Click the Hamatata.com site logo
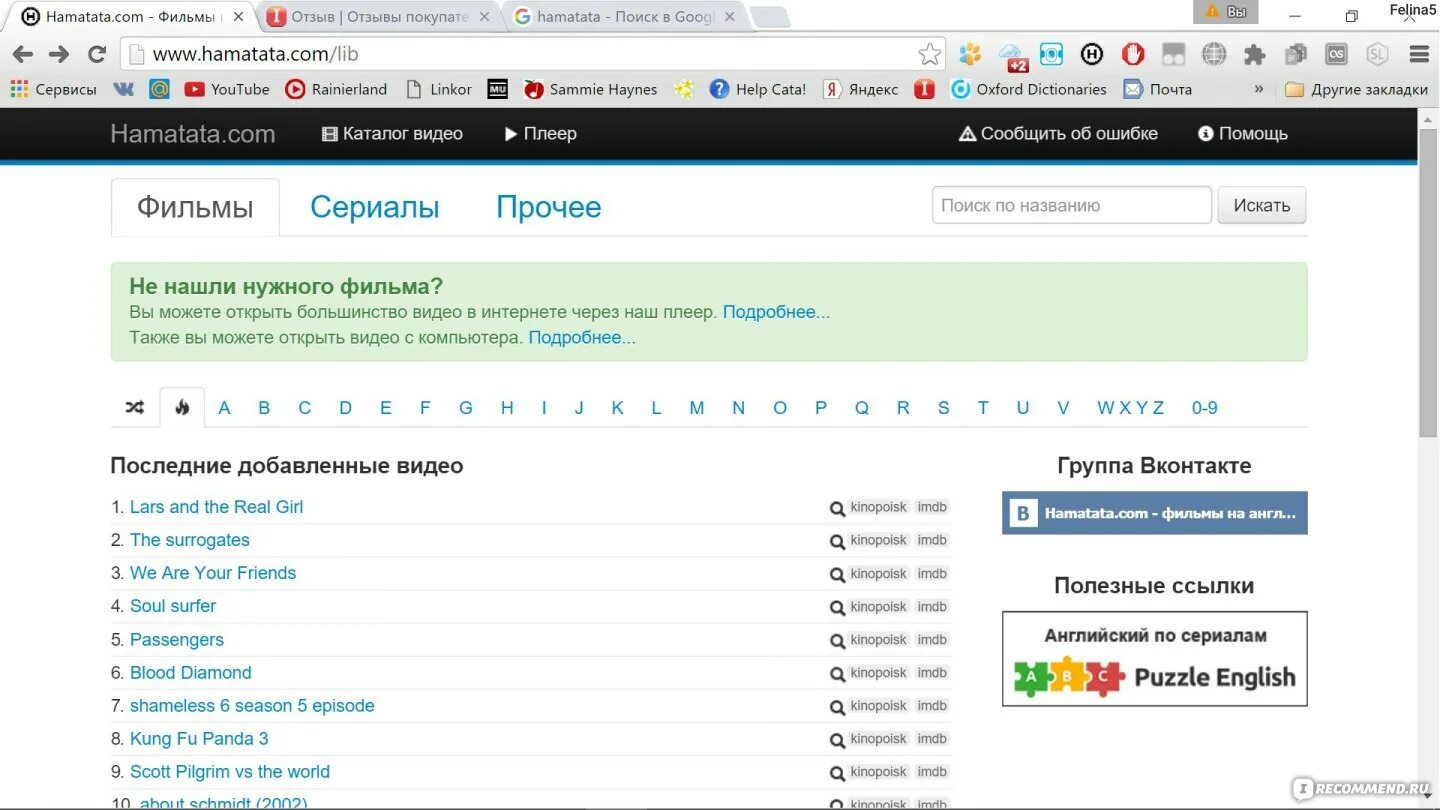The width and height of the screenshot is (1440, 810). 193,134
